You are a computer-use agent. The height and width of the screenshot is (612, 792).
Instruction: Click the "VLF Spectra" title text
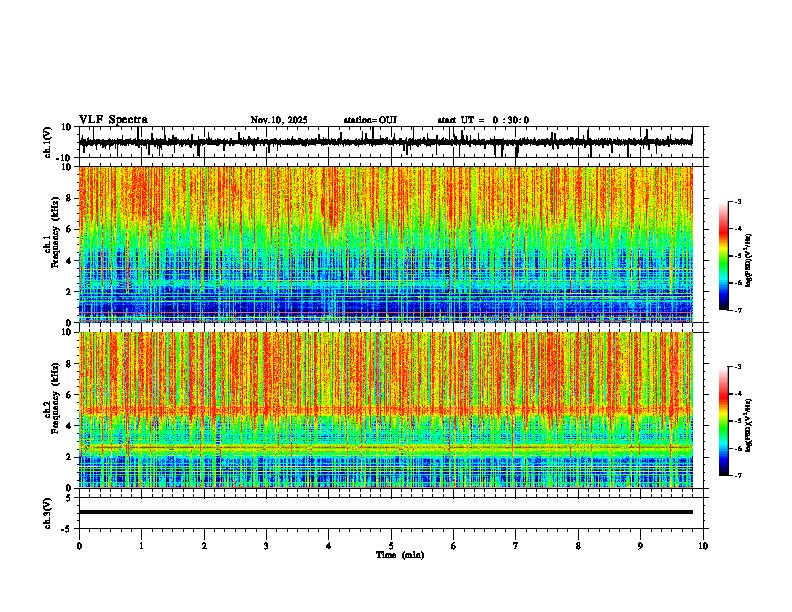113,120
